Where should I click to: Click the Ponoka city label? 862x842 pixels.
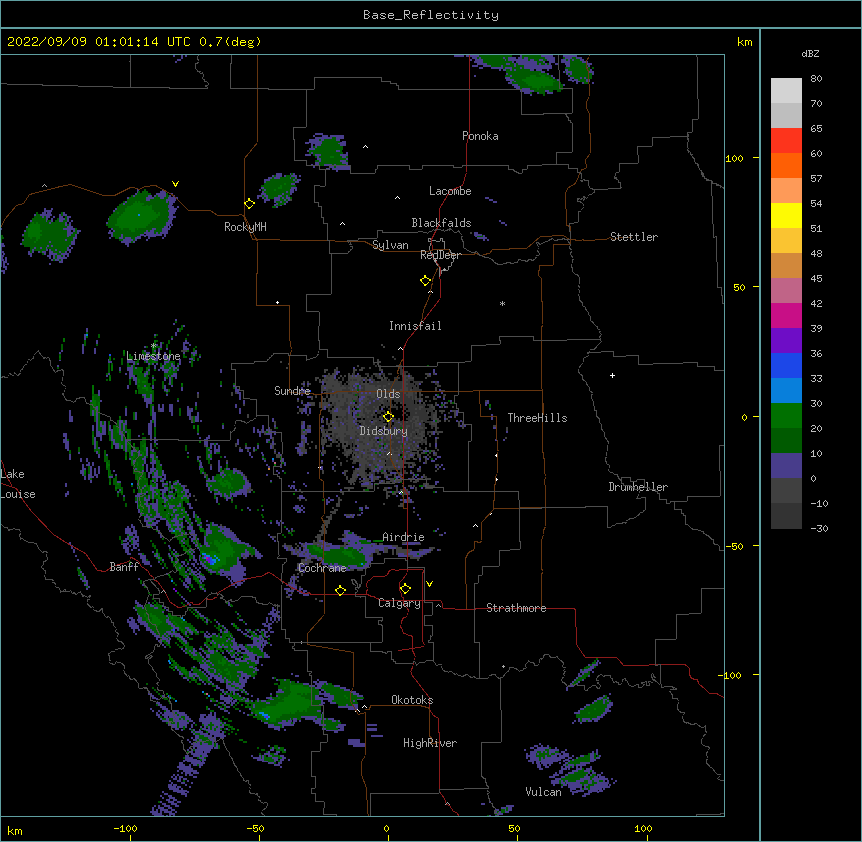[480, 136]
